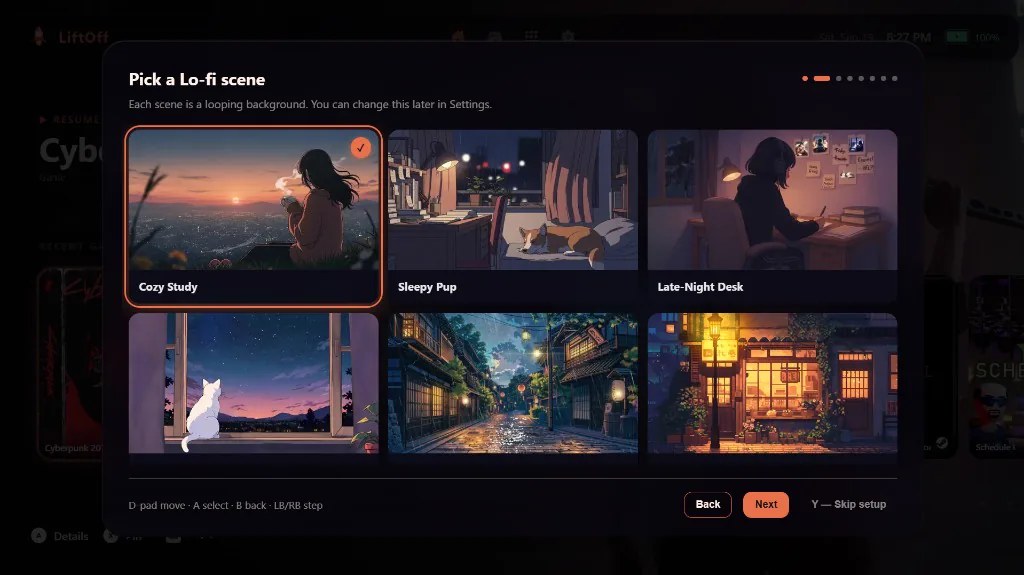Pick the lantern-lit storefront scene

pyautogui.click(x=772, y=388)
